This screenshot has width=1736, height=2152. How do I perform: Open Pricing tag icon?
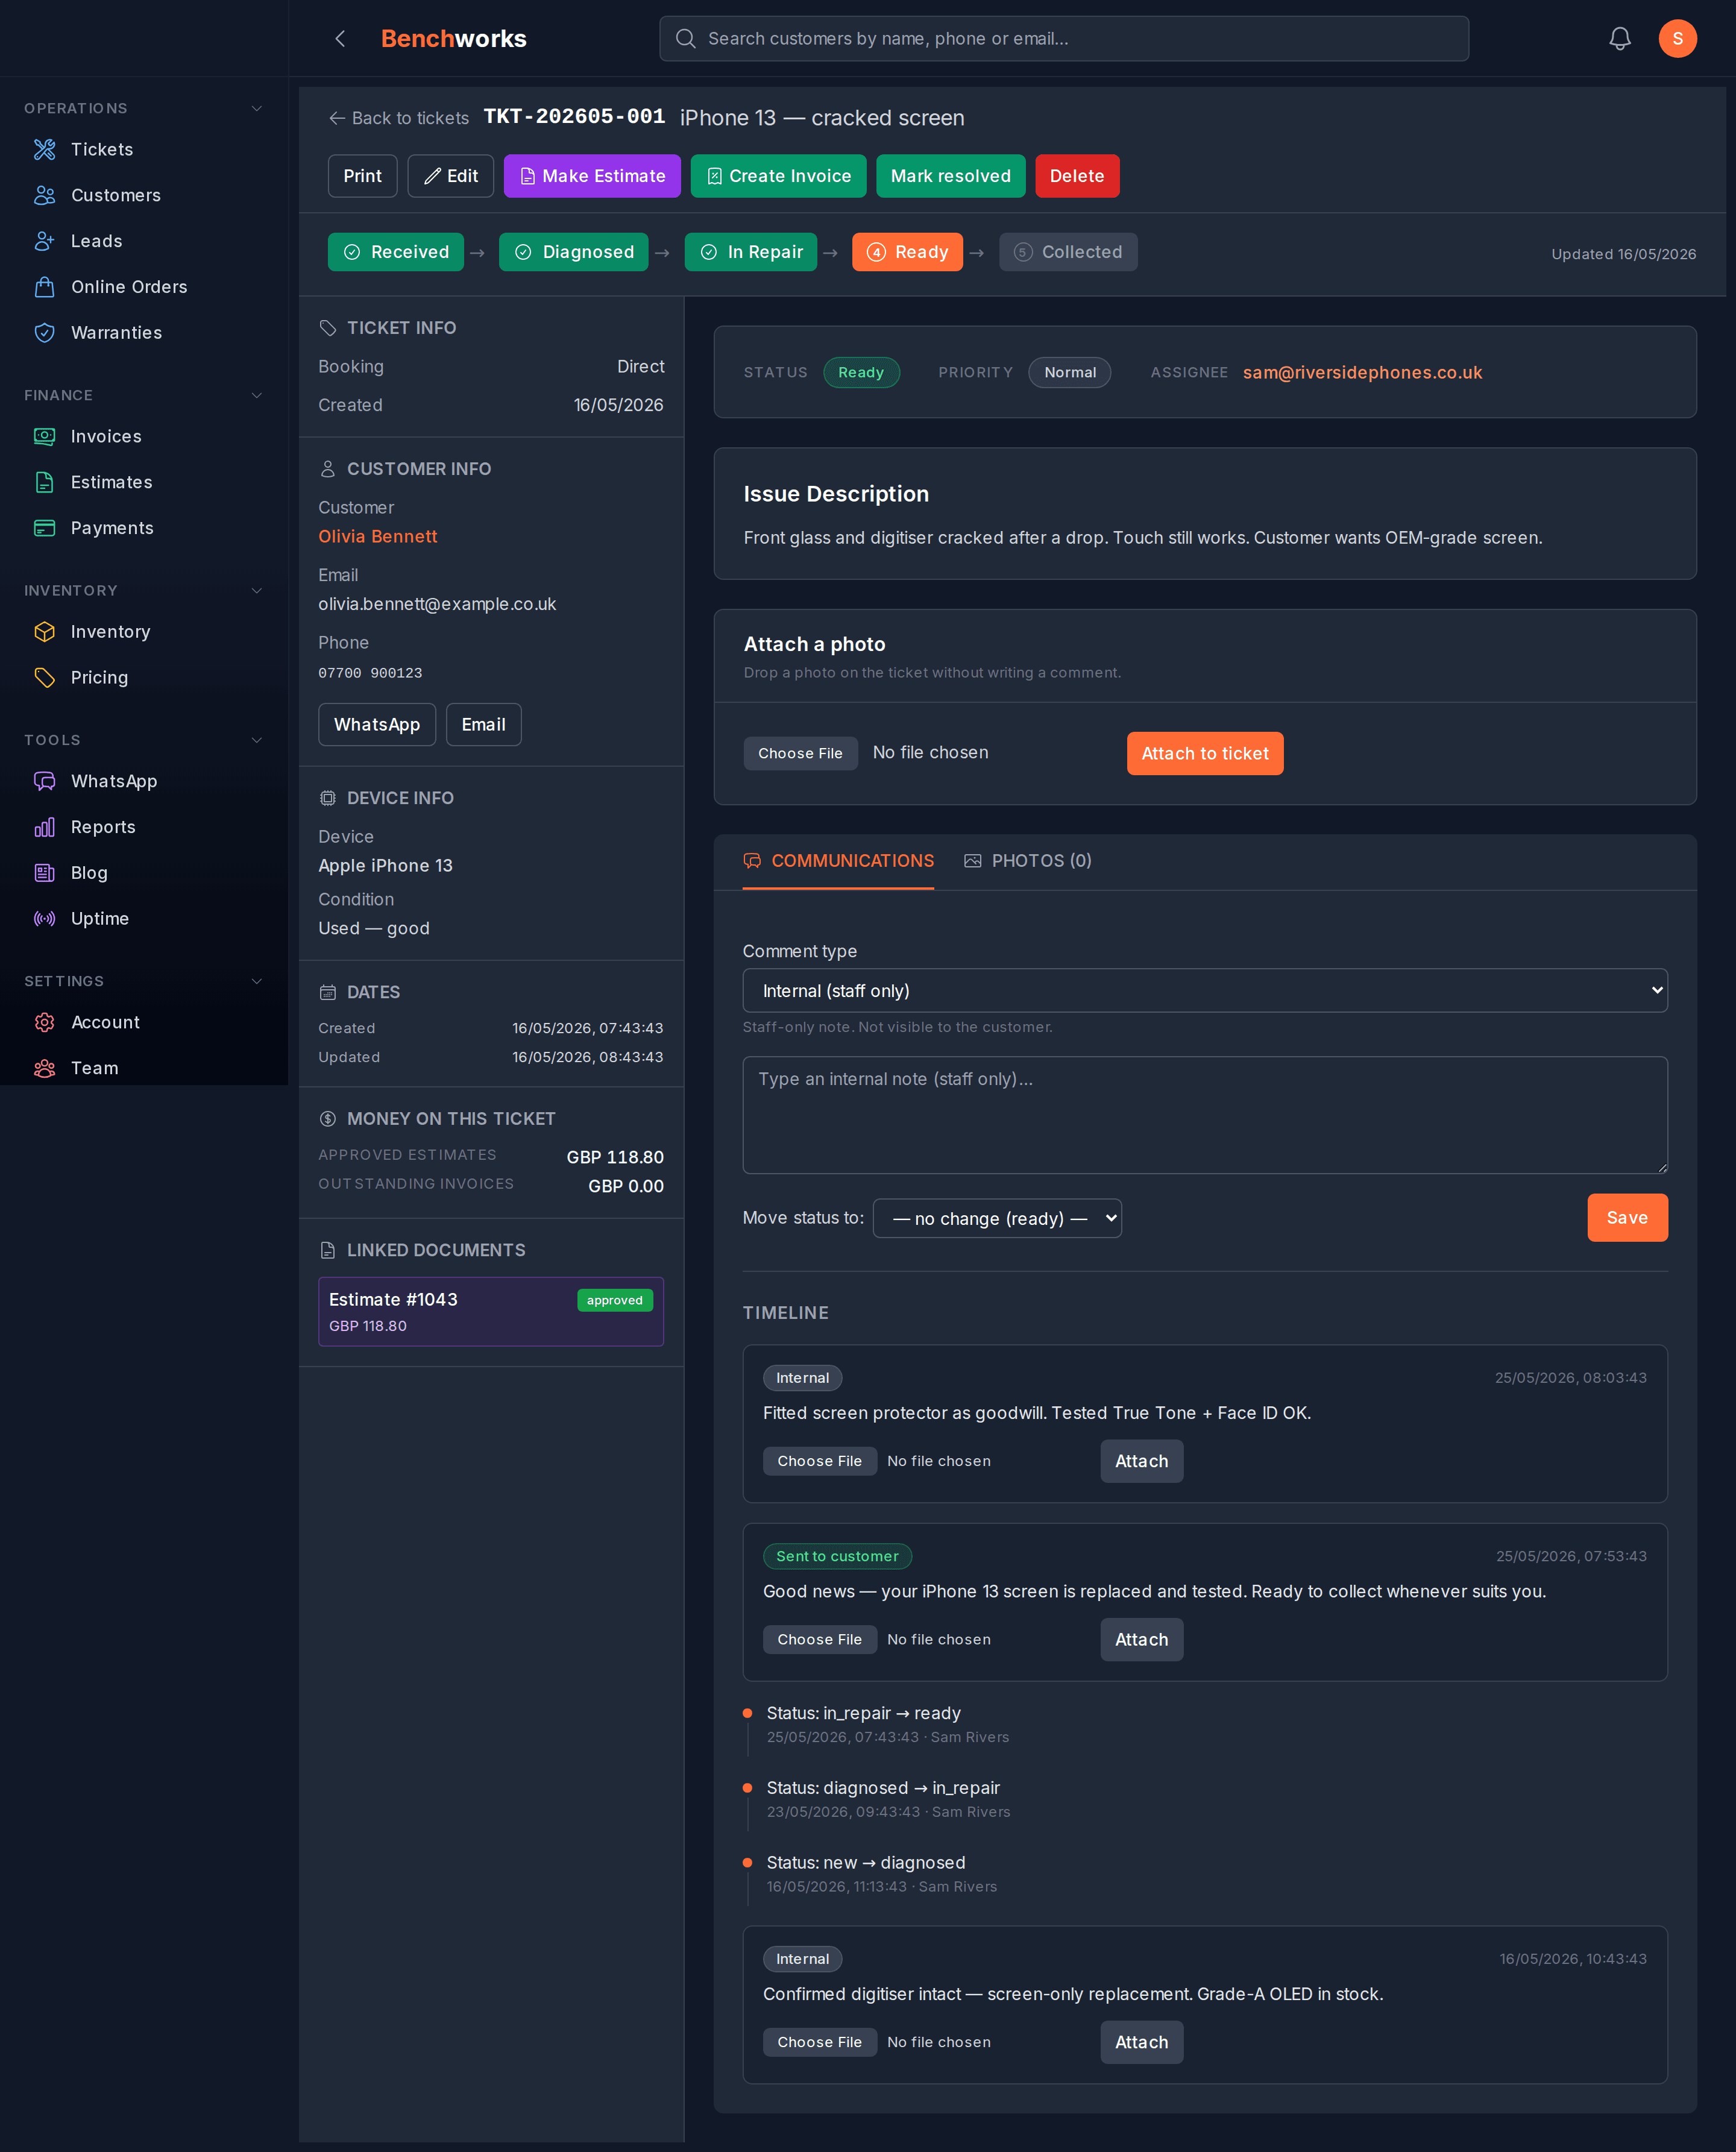pyautogui.click(x=45, y=678)
